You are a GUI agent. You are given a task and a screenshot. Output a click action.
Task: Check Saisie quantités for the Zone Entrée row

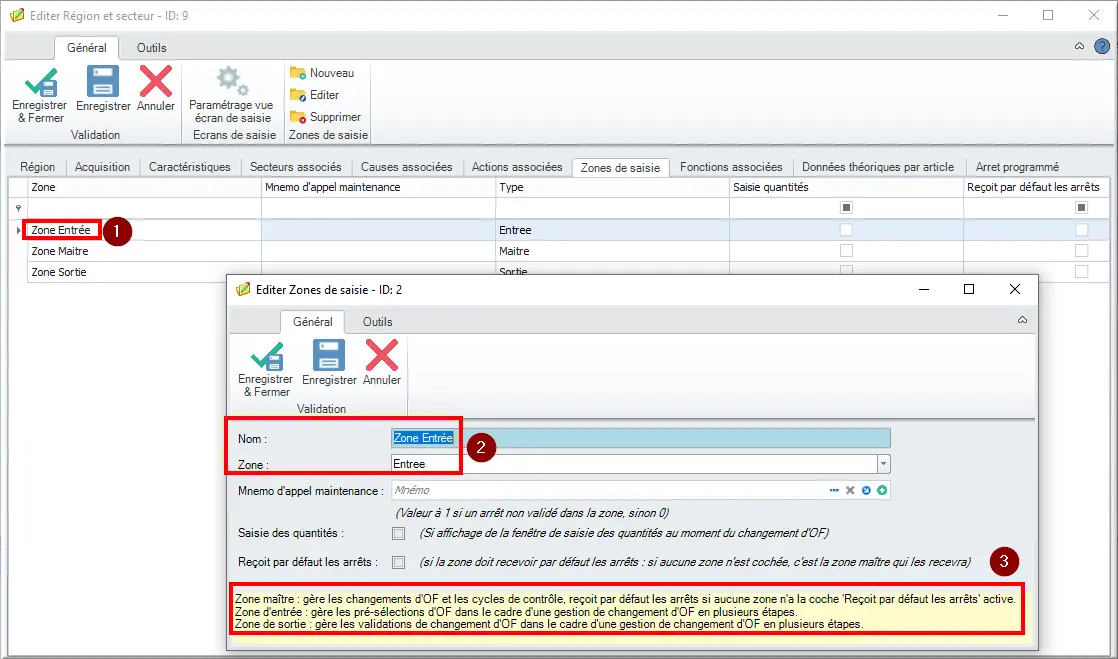(x=846, y=230)
